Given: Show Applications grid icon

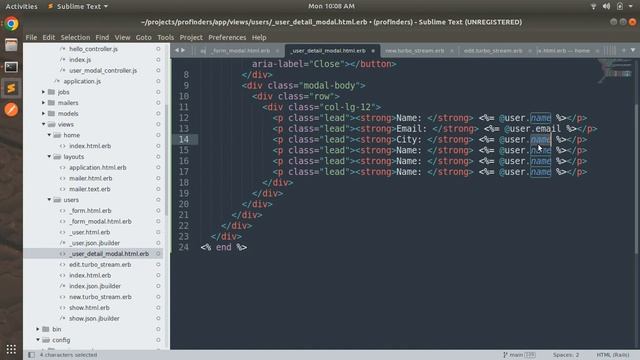Looking at the screenshot, I should [x=11, y=349].
